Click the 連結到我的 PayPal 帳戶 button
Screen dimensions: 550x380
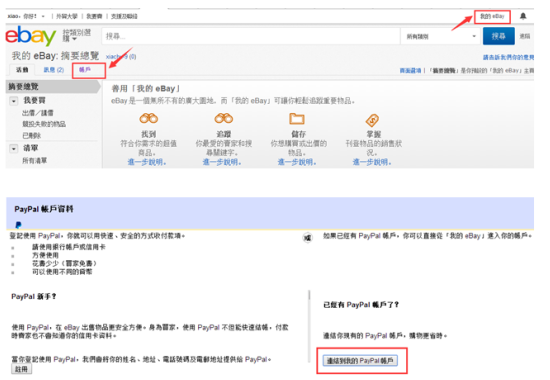pyautogui.click(x=360, y=361)
